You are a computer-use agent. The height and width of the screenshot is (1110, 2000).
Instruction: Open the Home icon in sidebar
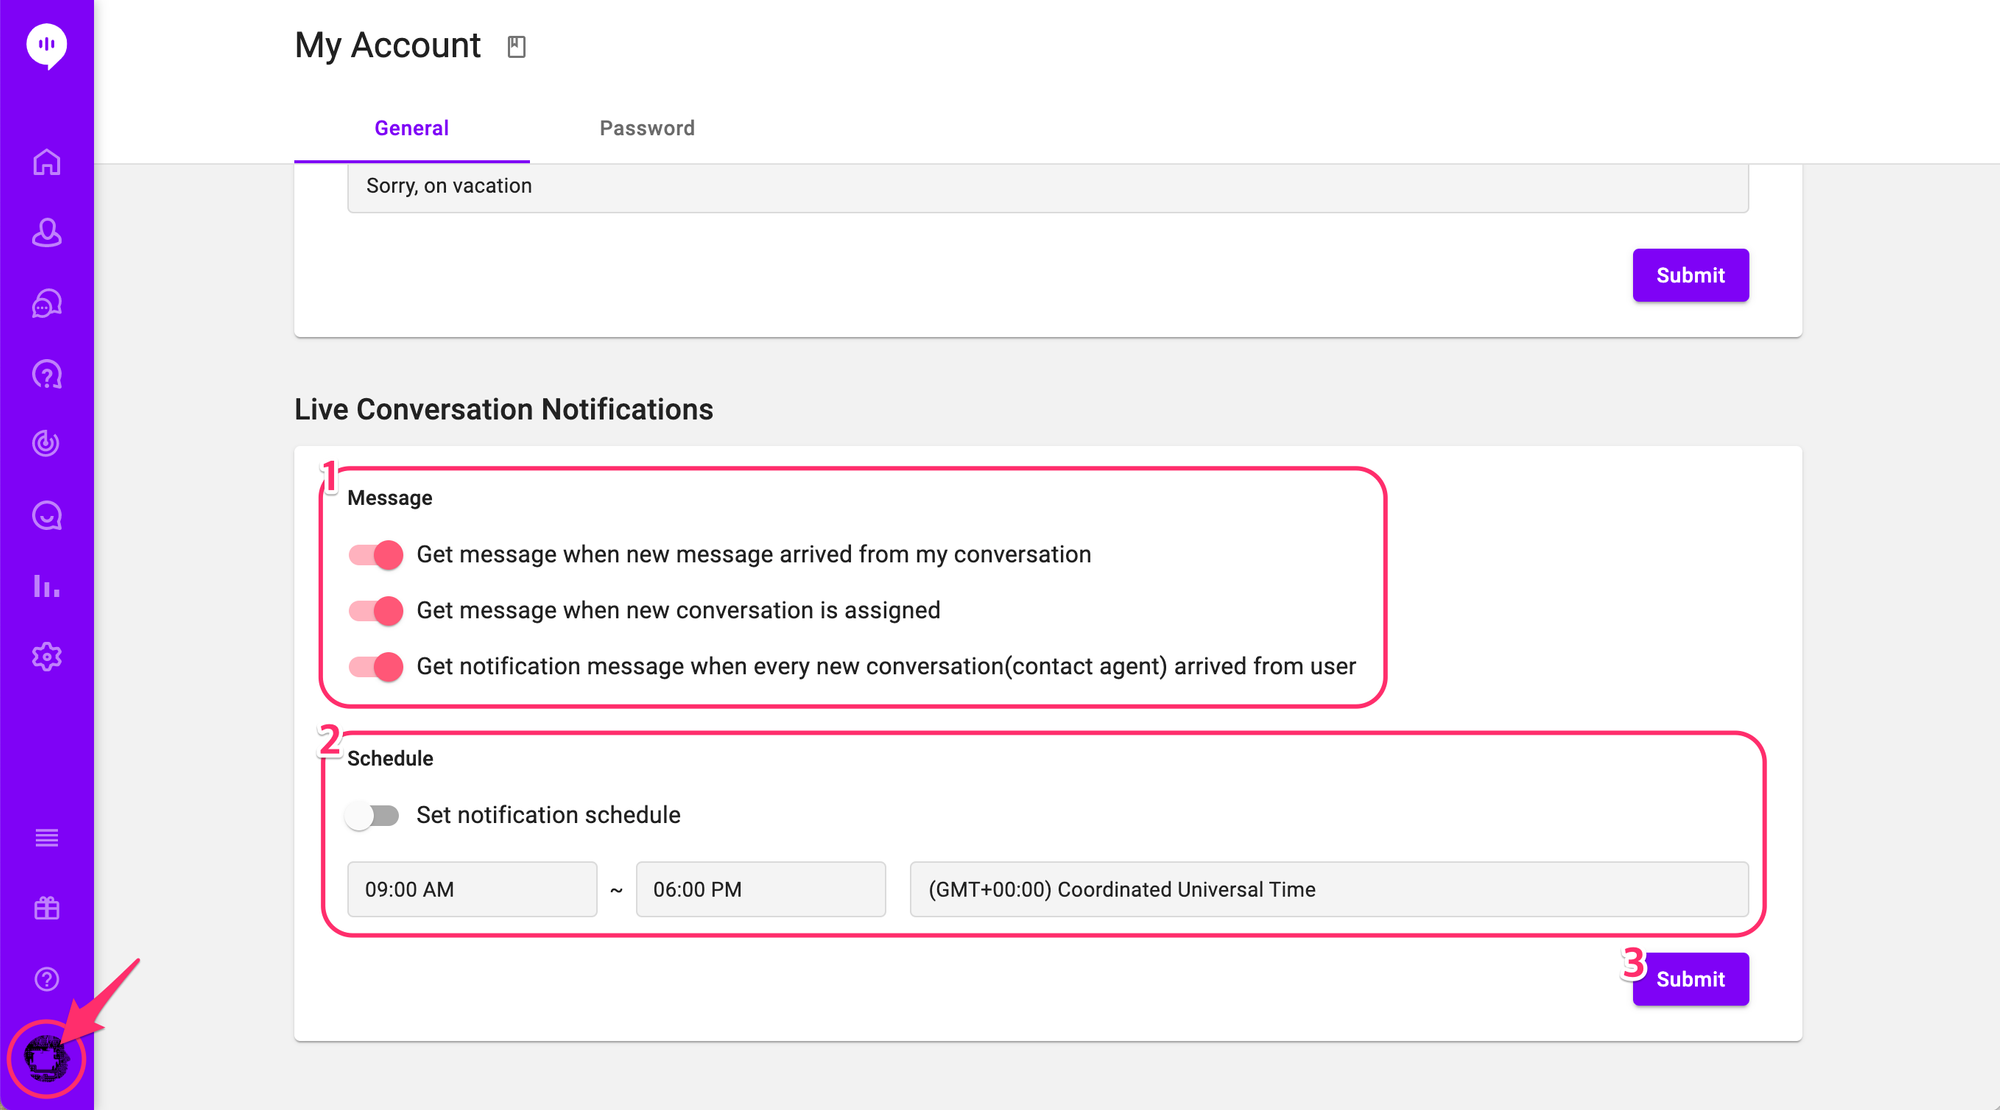click(x=47, y=162)
